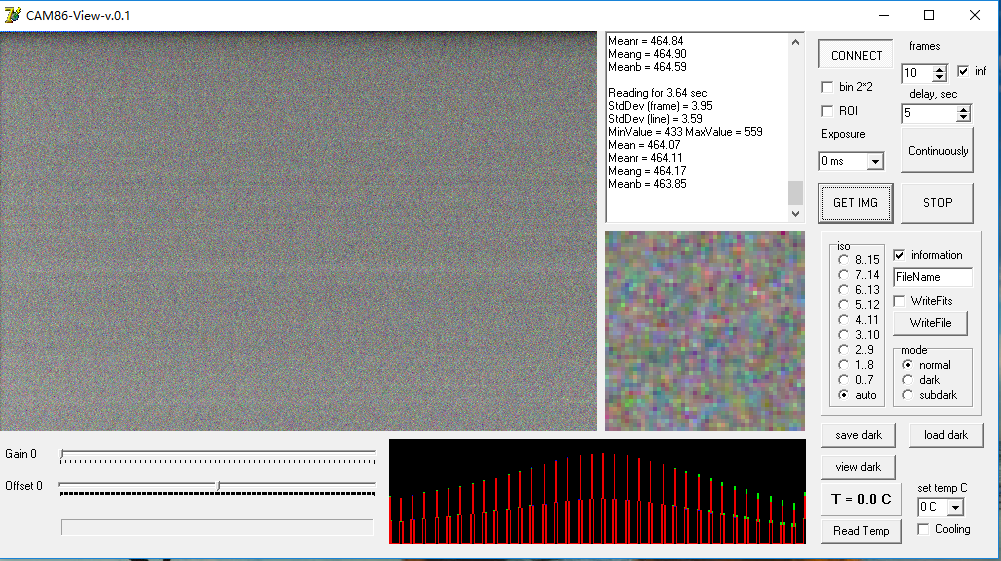1001x561 pixels.
Task: Click the FileName text field
Action: click(933, 277)
